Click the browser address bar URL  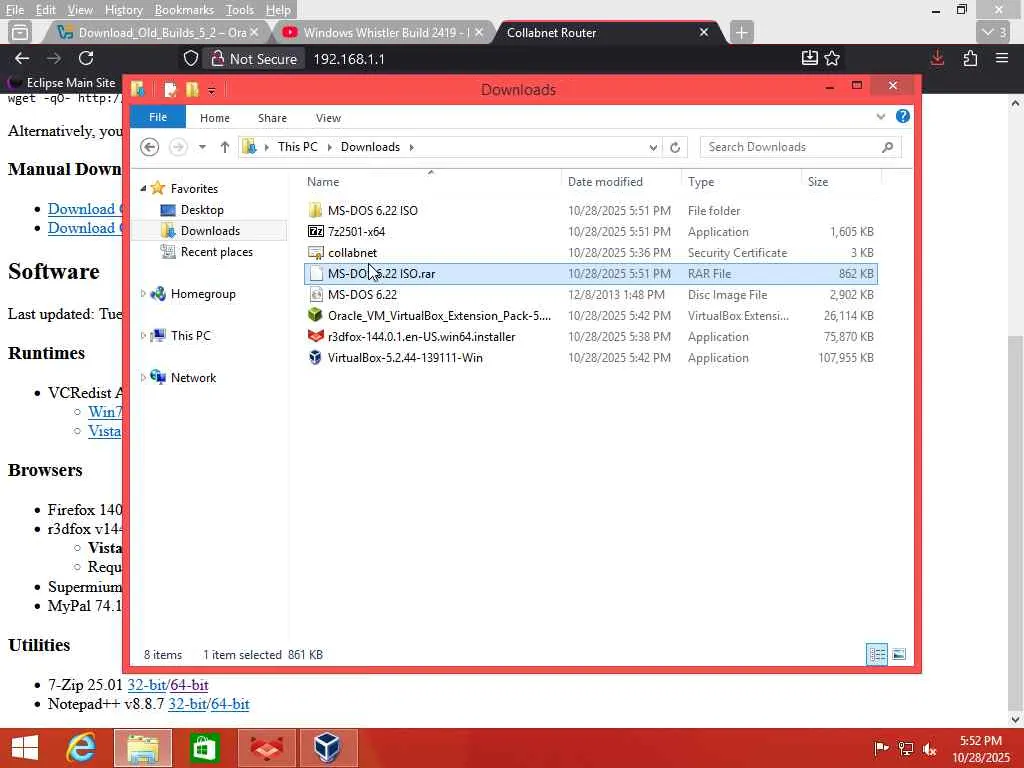349,59
